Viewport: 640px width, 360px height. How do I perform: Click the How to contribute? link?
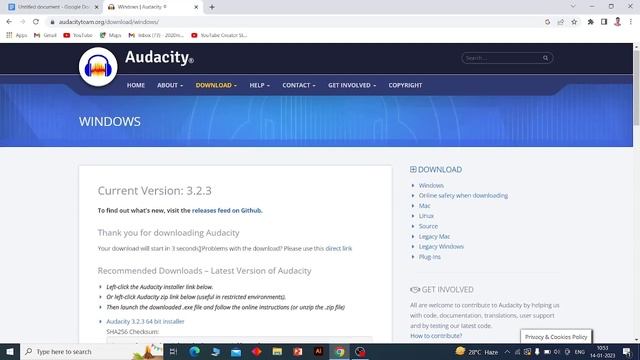[x=436, y=336]
